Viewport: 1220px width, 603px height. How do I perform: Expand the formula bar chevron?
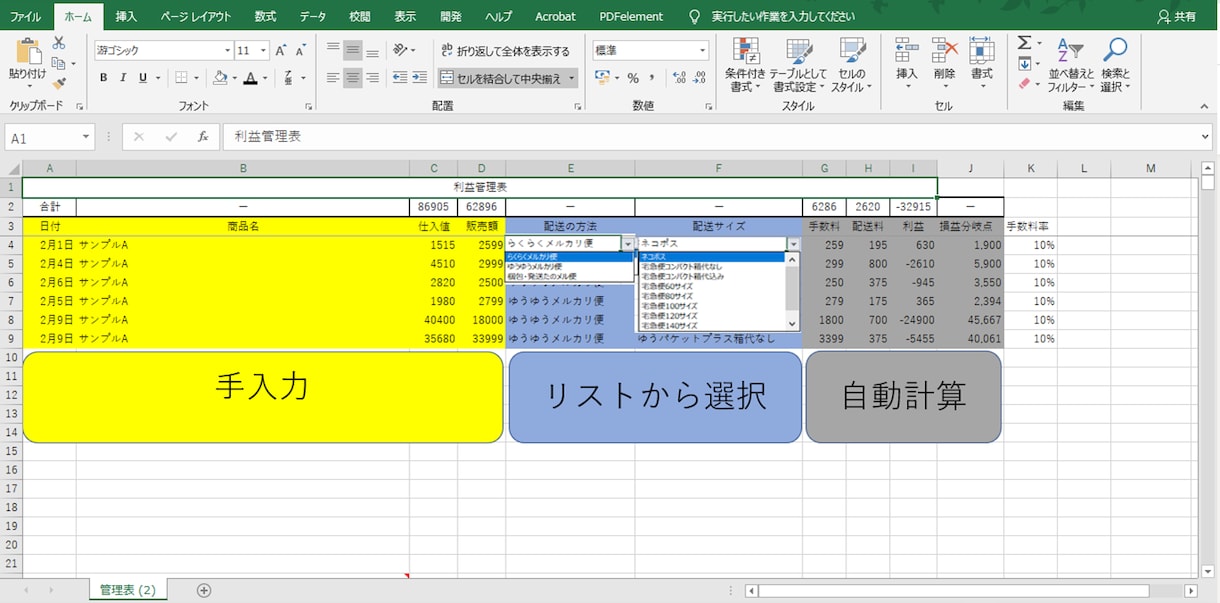point(1204,138)
